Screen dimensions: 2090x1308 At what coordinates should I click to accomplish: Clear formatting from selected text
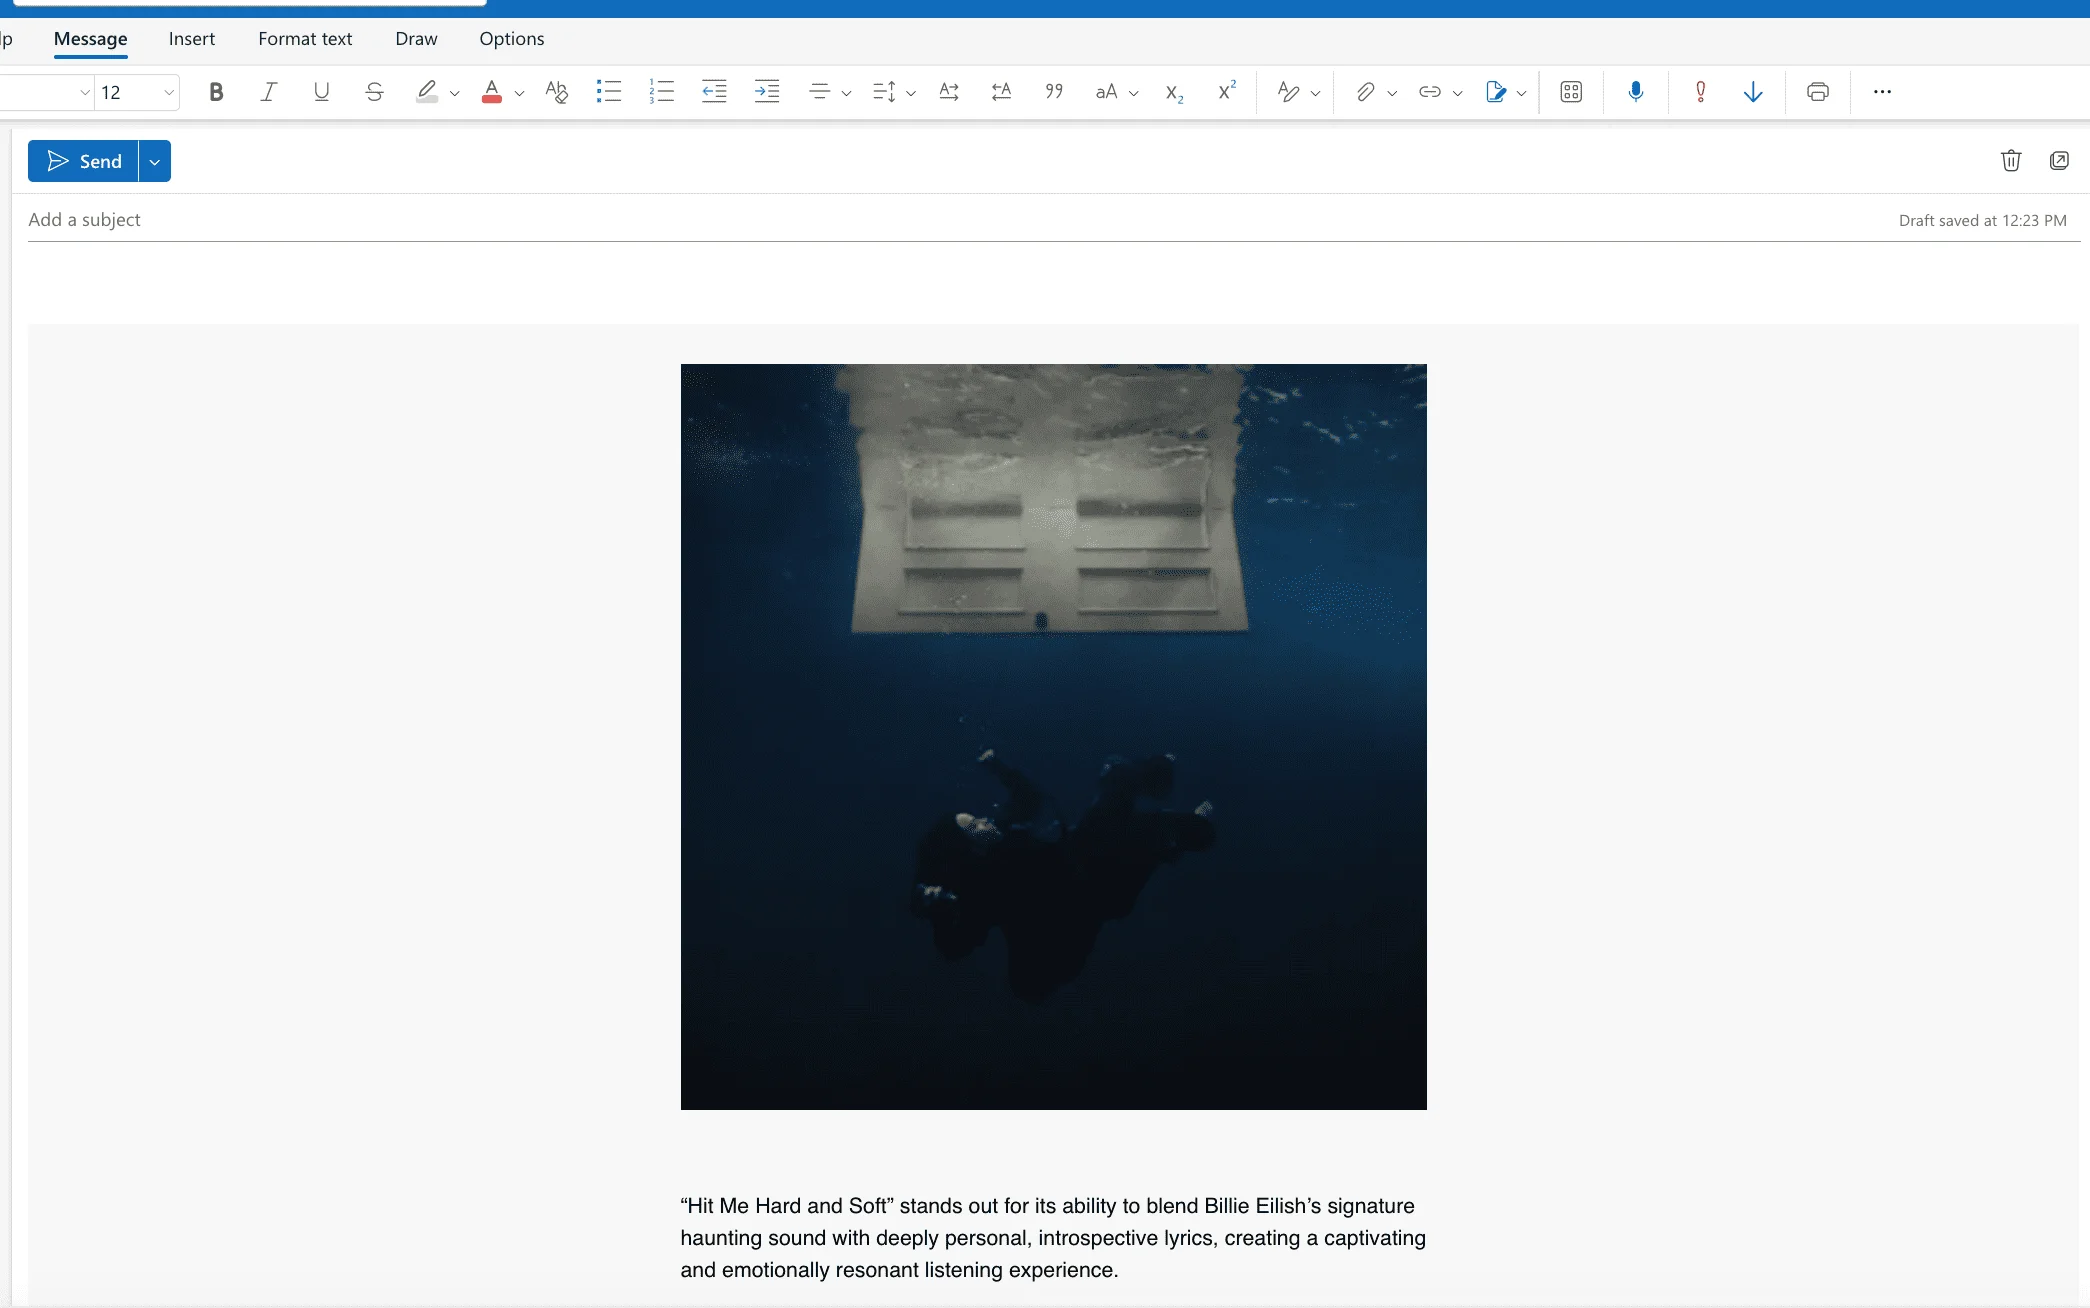coord(556,92)
